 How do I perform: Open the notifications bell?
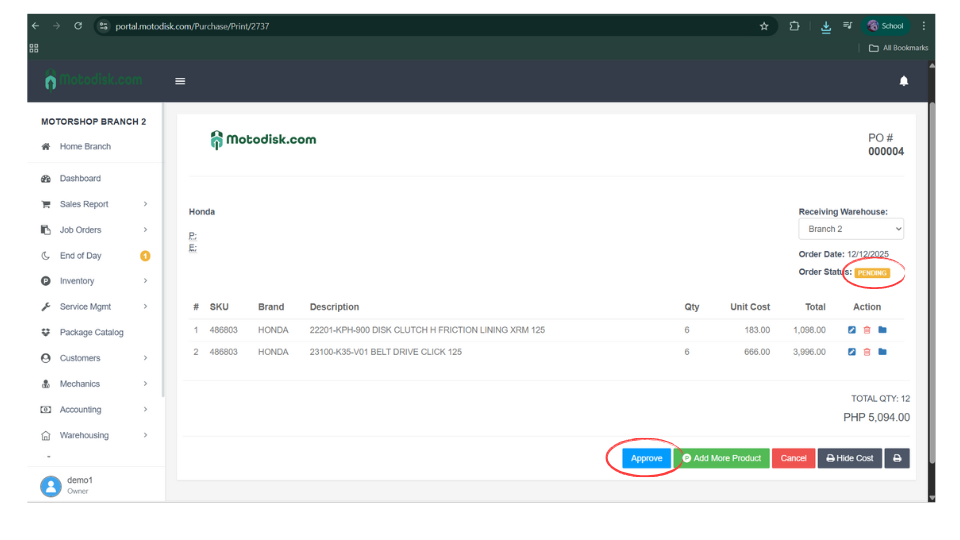click(x=904, y=81)
